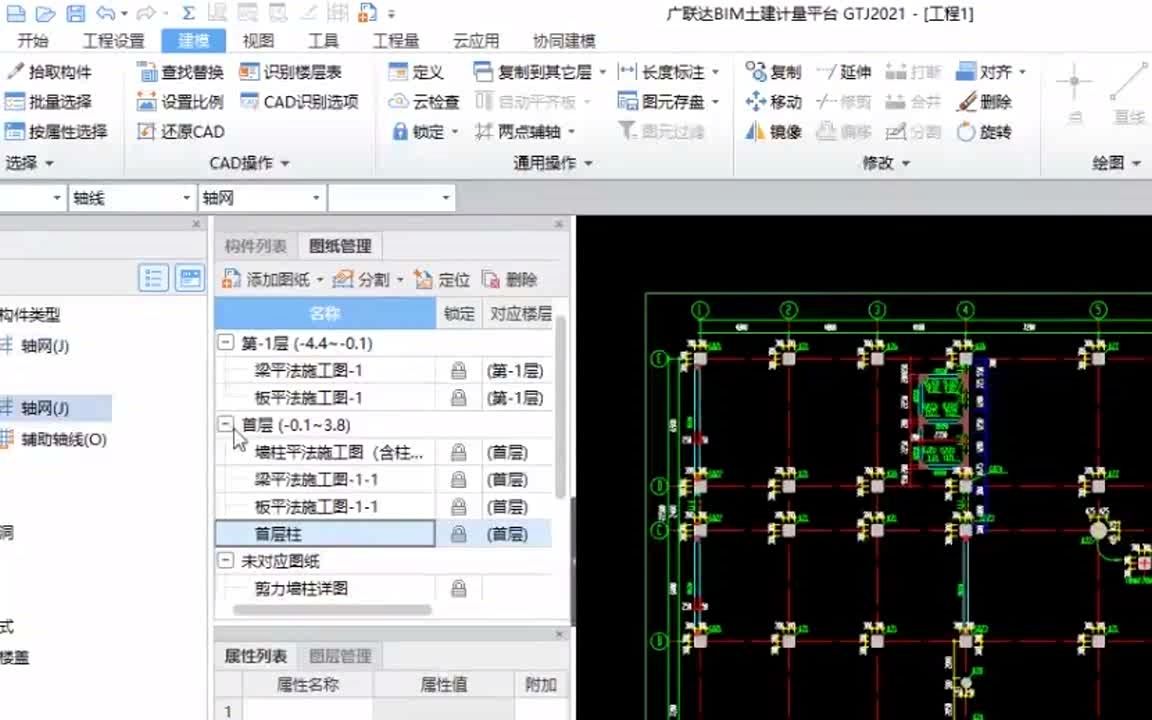Select the 拾取构件 tool

(48, 71)
